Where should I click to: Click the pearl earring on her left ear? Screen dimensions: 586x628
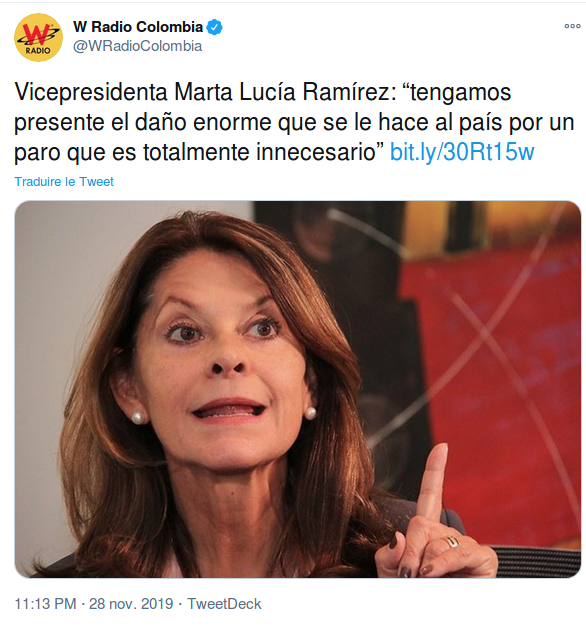coord(310,413)
